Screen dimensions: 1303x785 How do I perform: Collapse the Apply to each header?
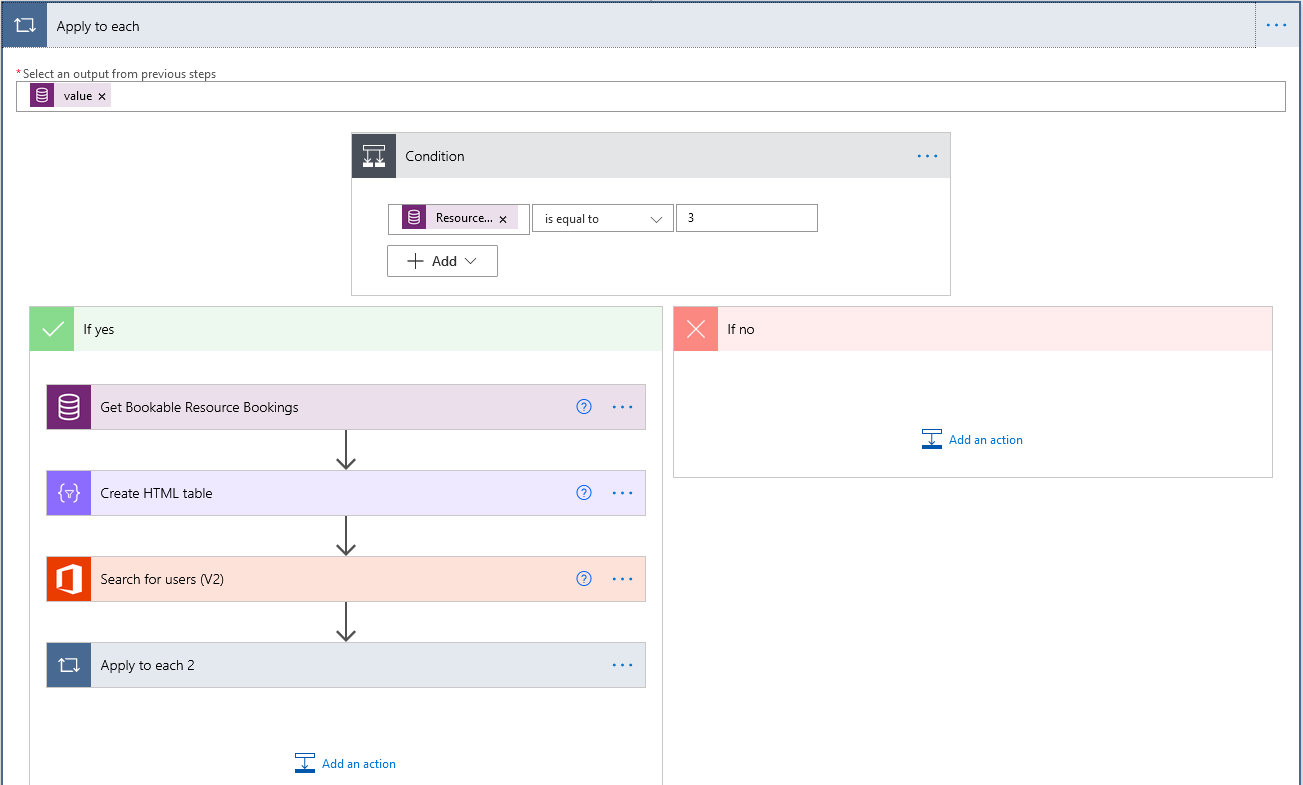651,26
